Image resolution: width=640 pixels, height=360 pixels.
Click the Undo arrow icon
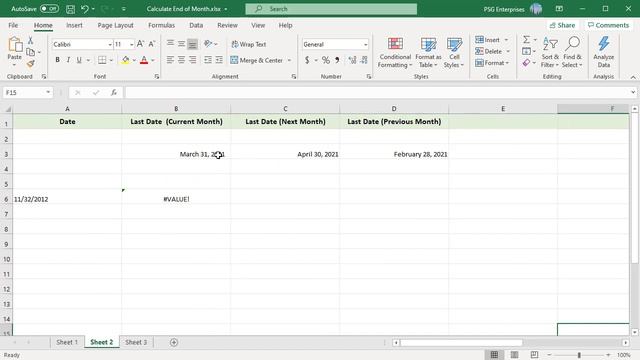[x=84, y=9]
